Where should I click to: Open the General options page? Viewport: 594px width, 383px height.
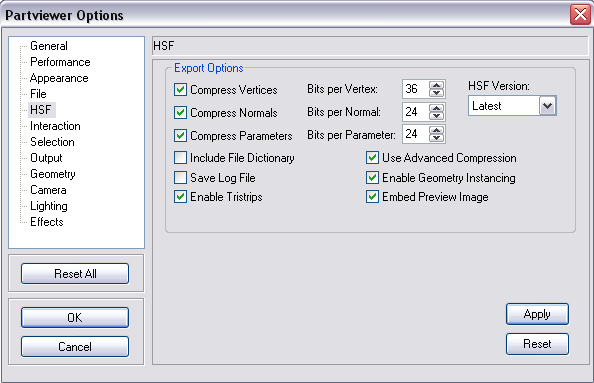(x=48, y=46)
